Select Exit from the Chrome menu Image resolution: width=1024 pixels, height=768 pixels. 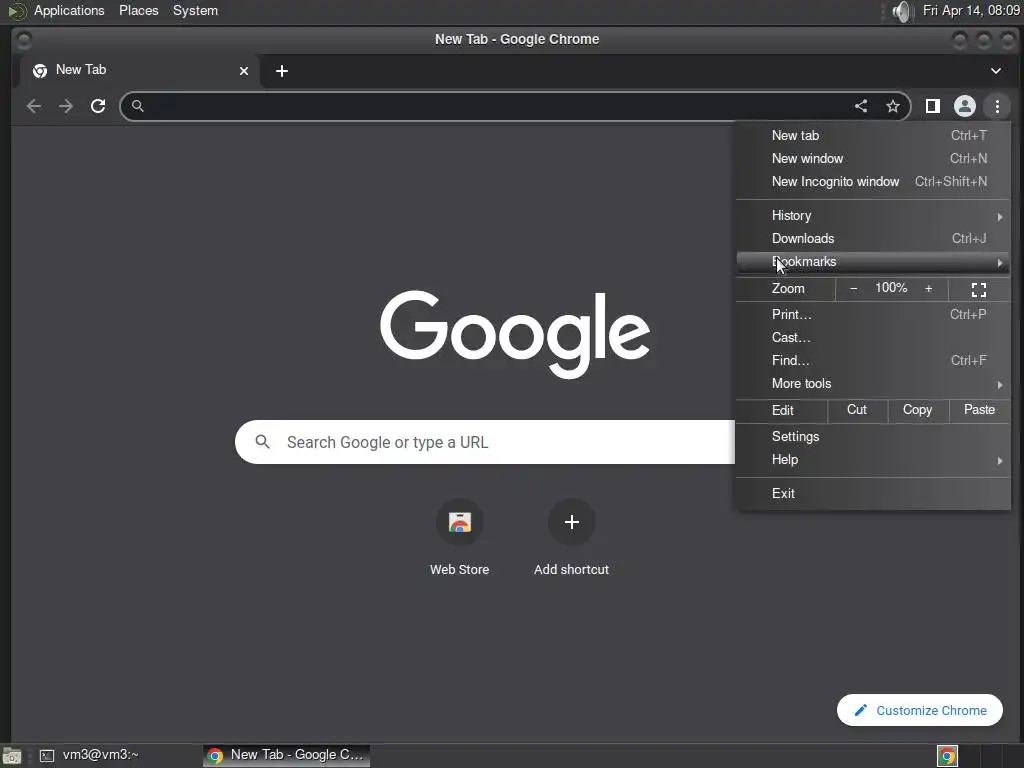click(872, 494)
